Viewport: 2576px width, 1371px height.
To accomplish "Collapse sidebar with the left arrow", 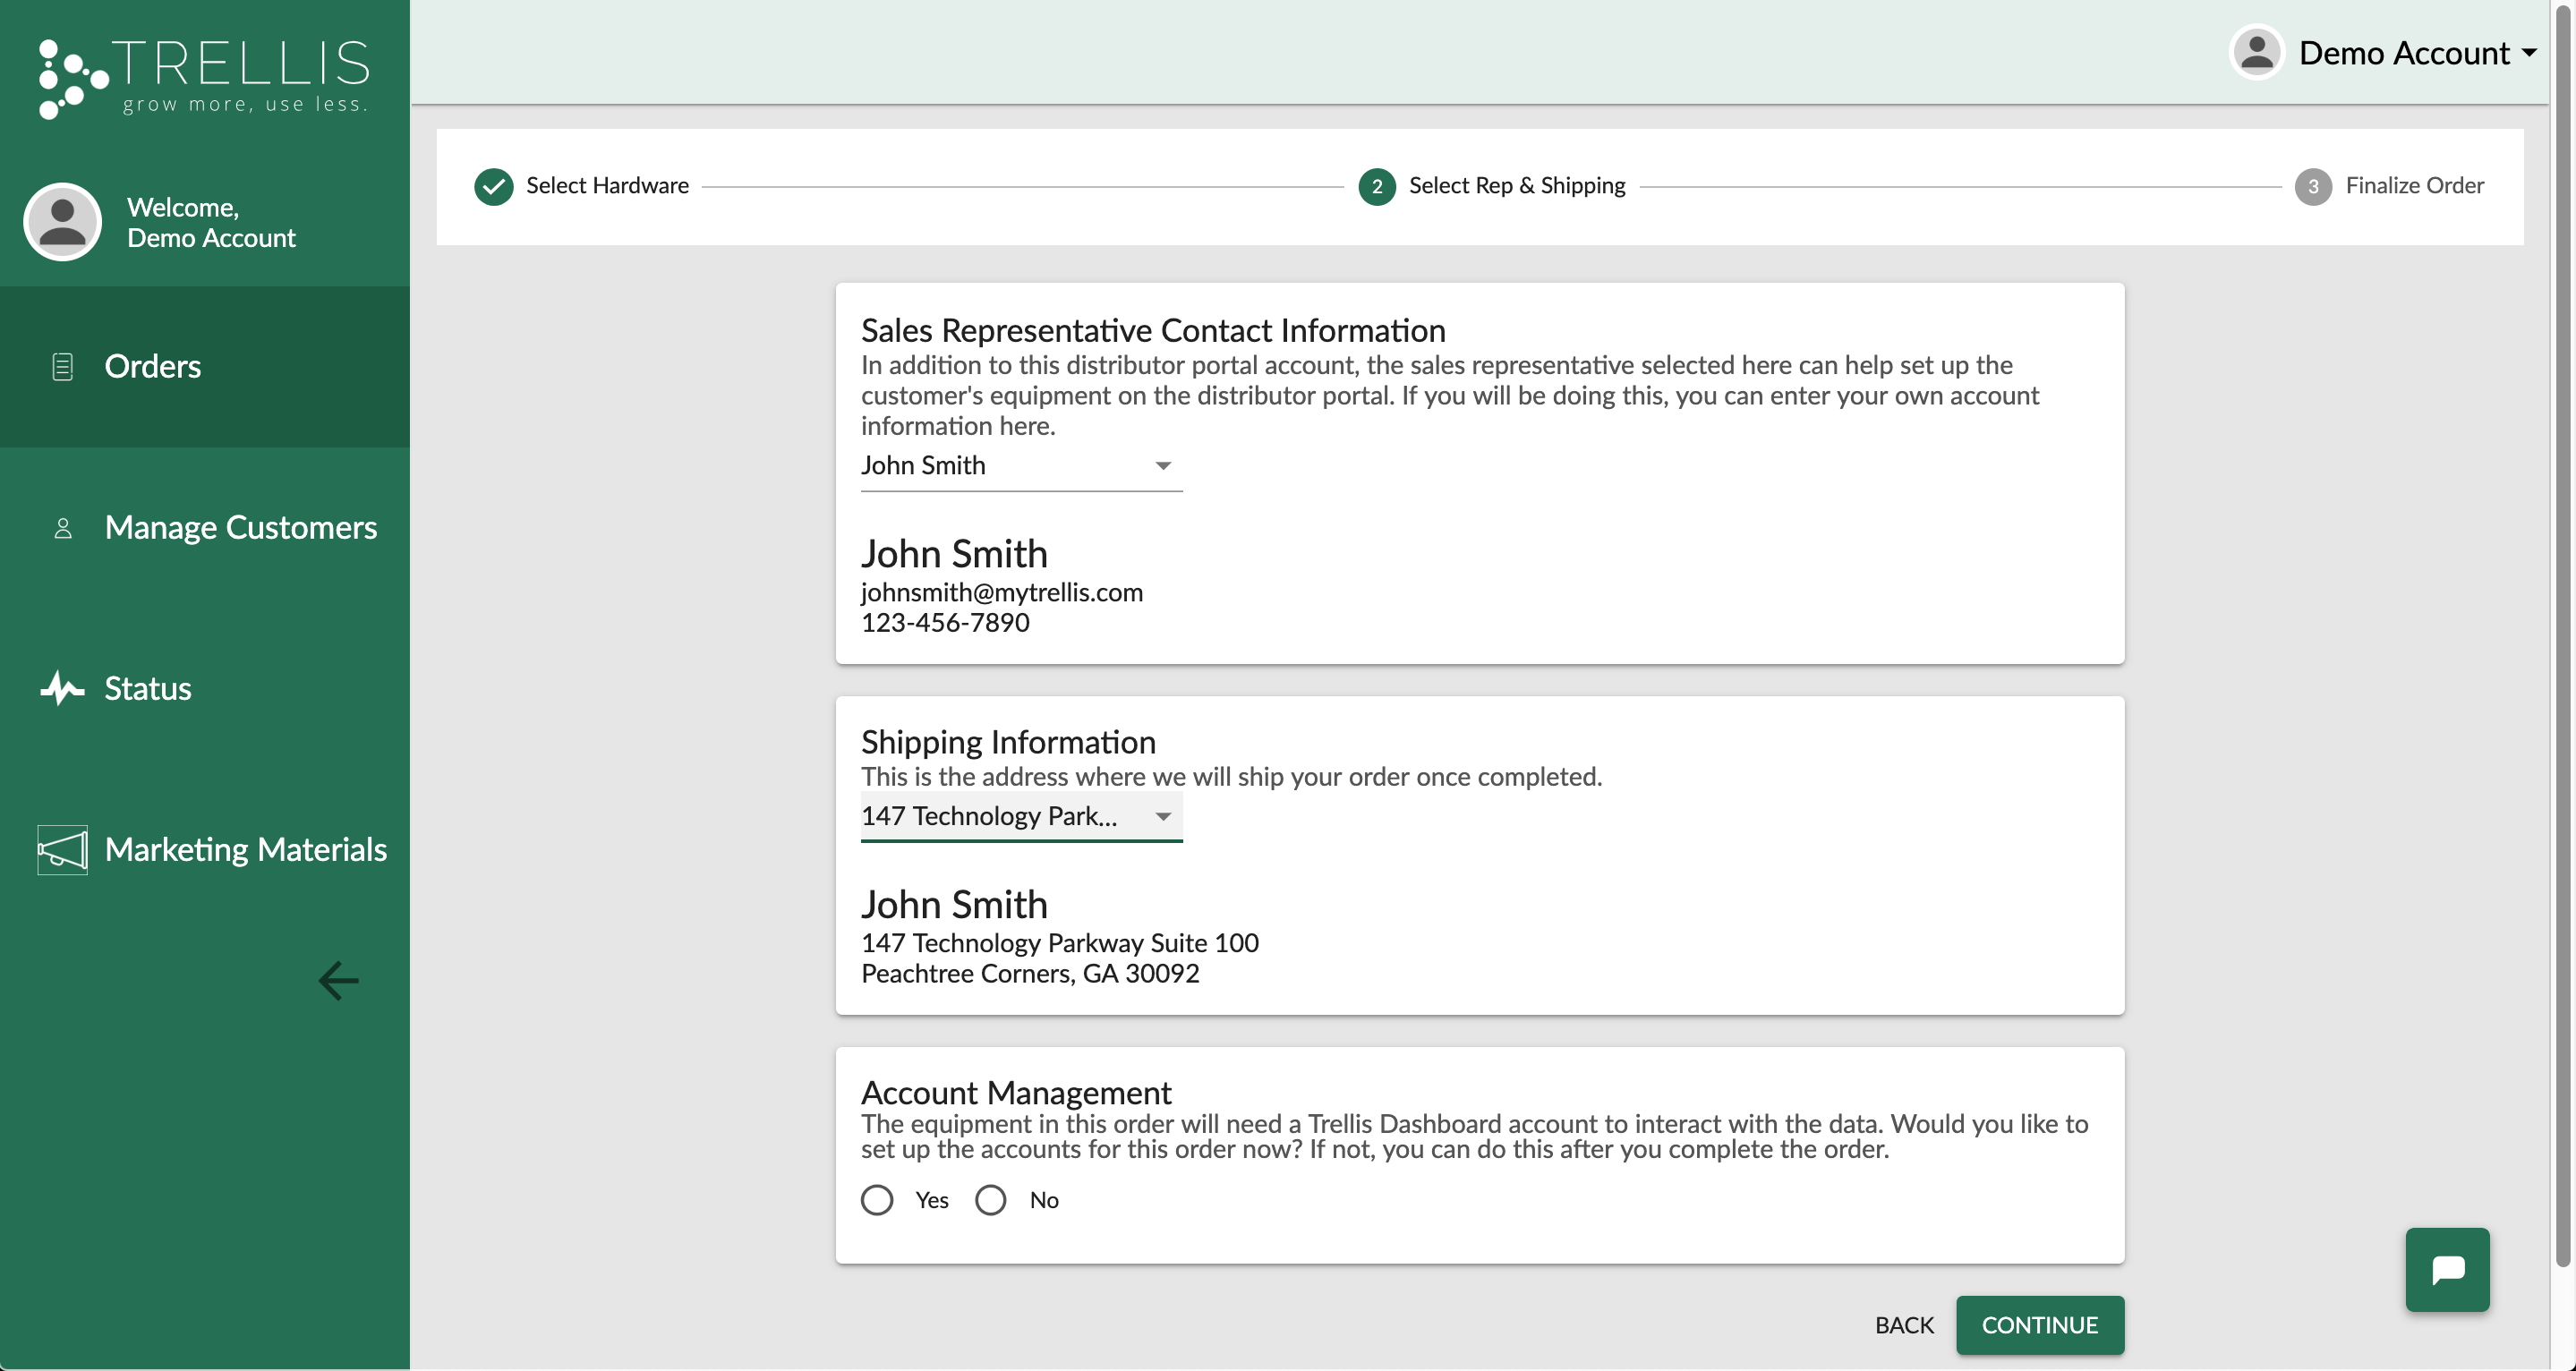I will point(338,981).
